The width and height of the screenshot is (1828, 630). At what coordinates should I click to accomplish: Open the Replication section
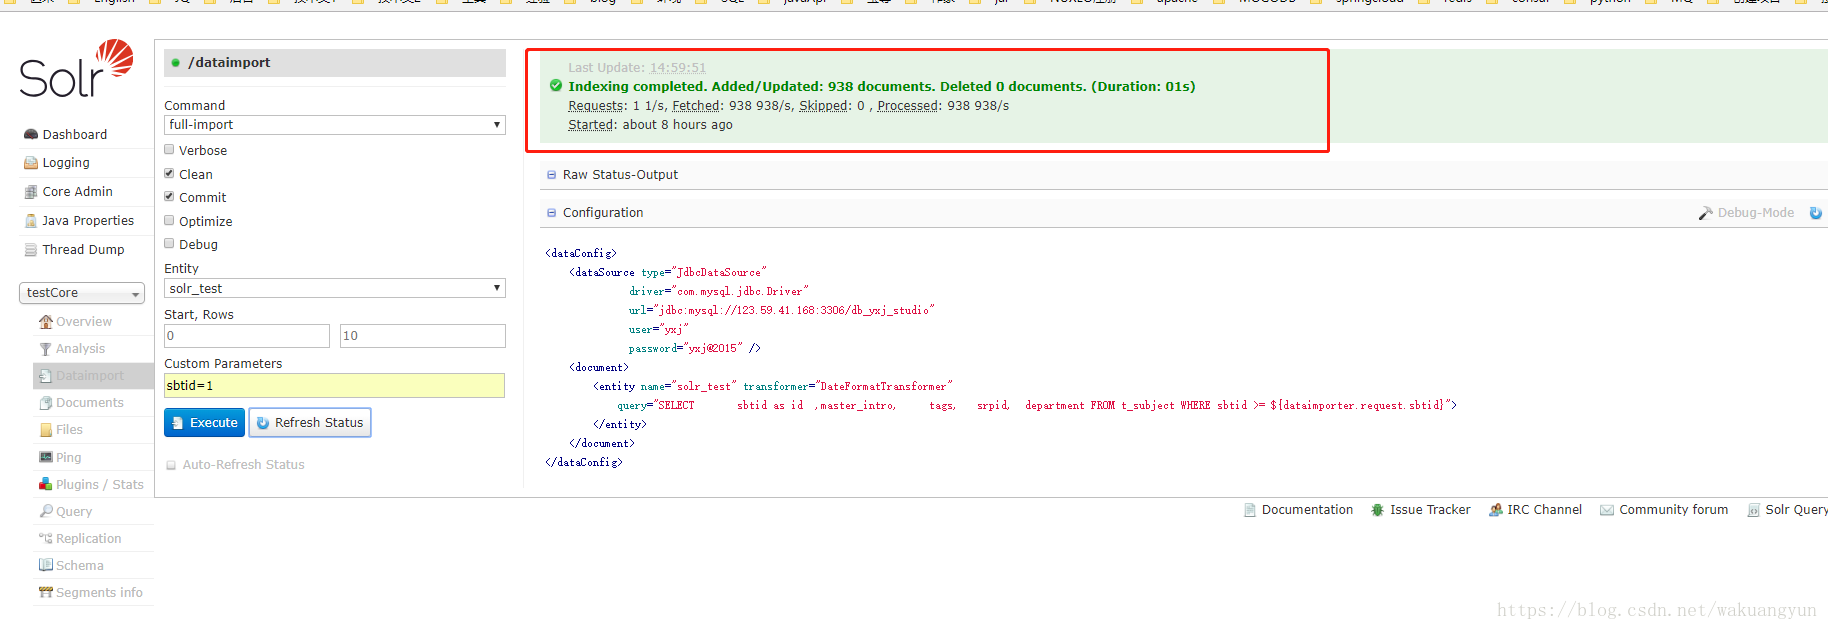pyautogui.click(x=89, y=539)
